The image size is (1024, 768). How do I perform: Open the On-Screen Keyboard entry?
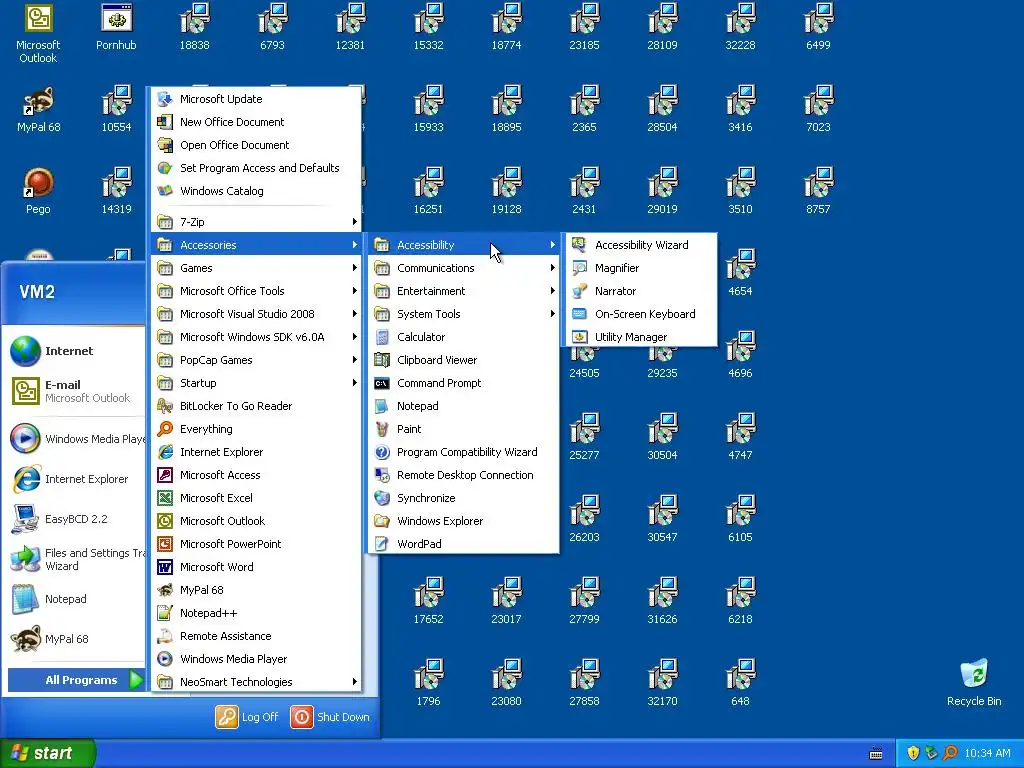click(641, 313)
